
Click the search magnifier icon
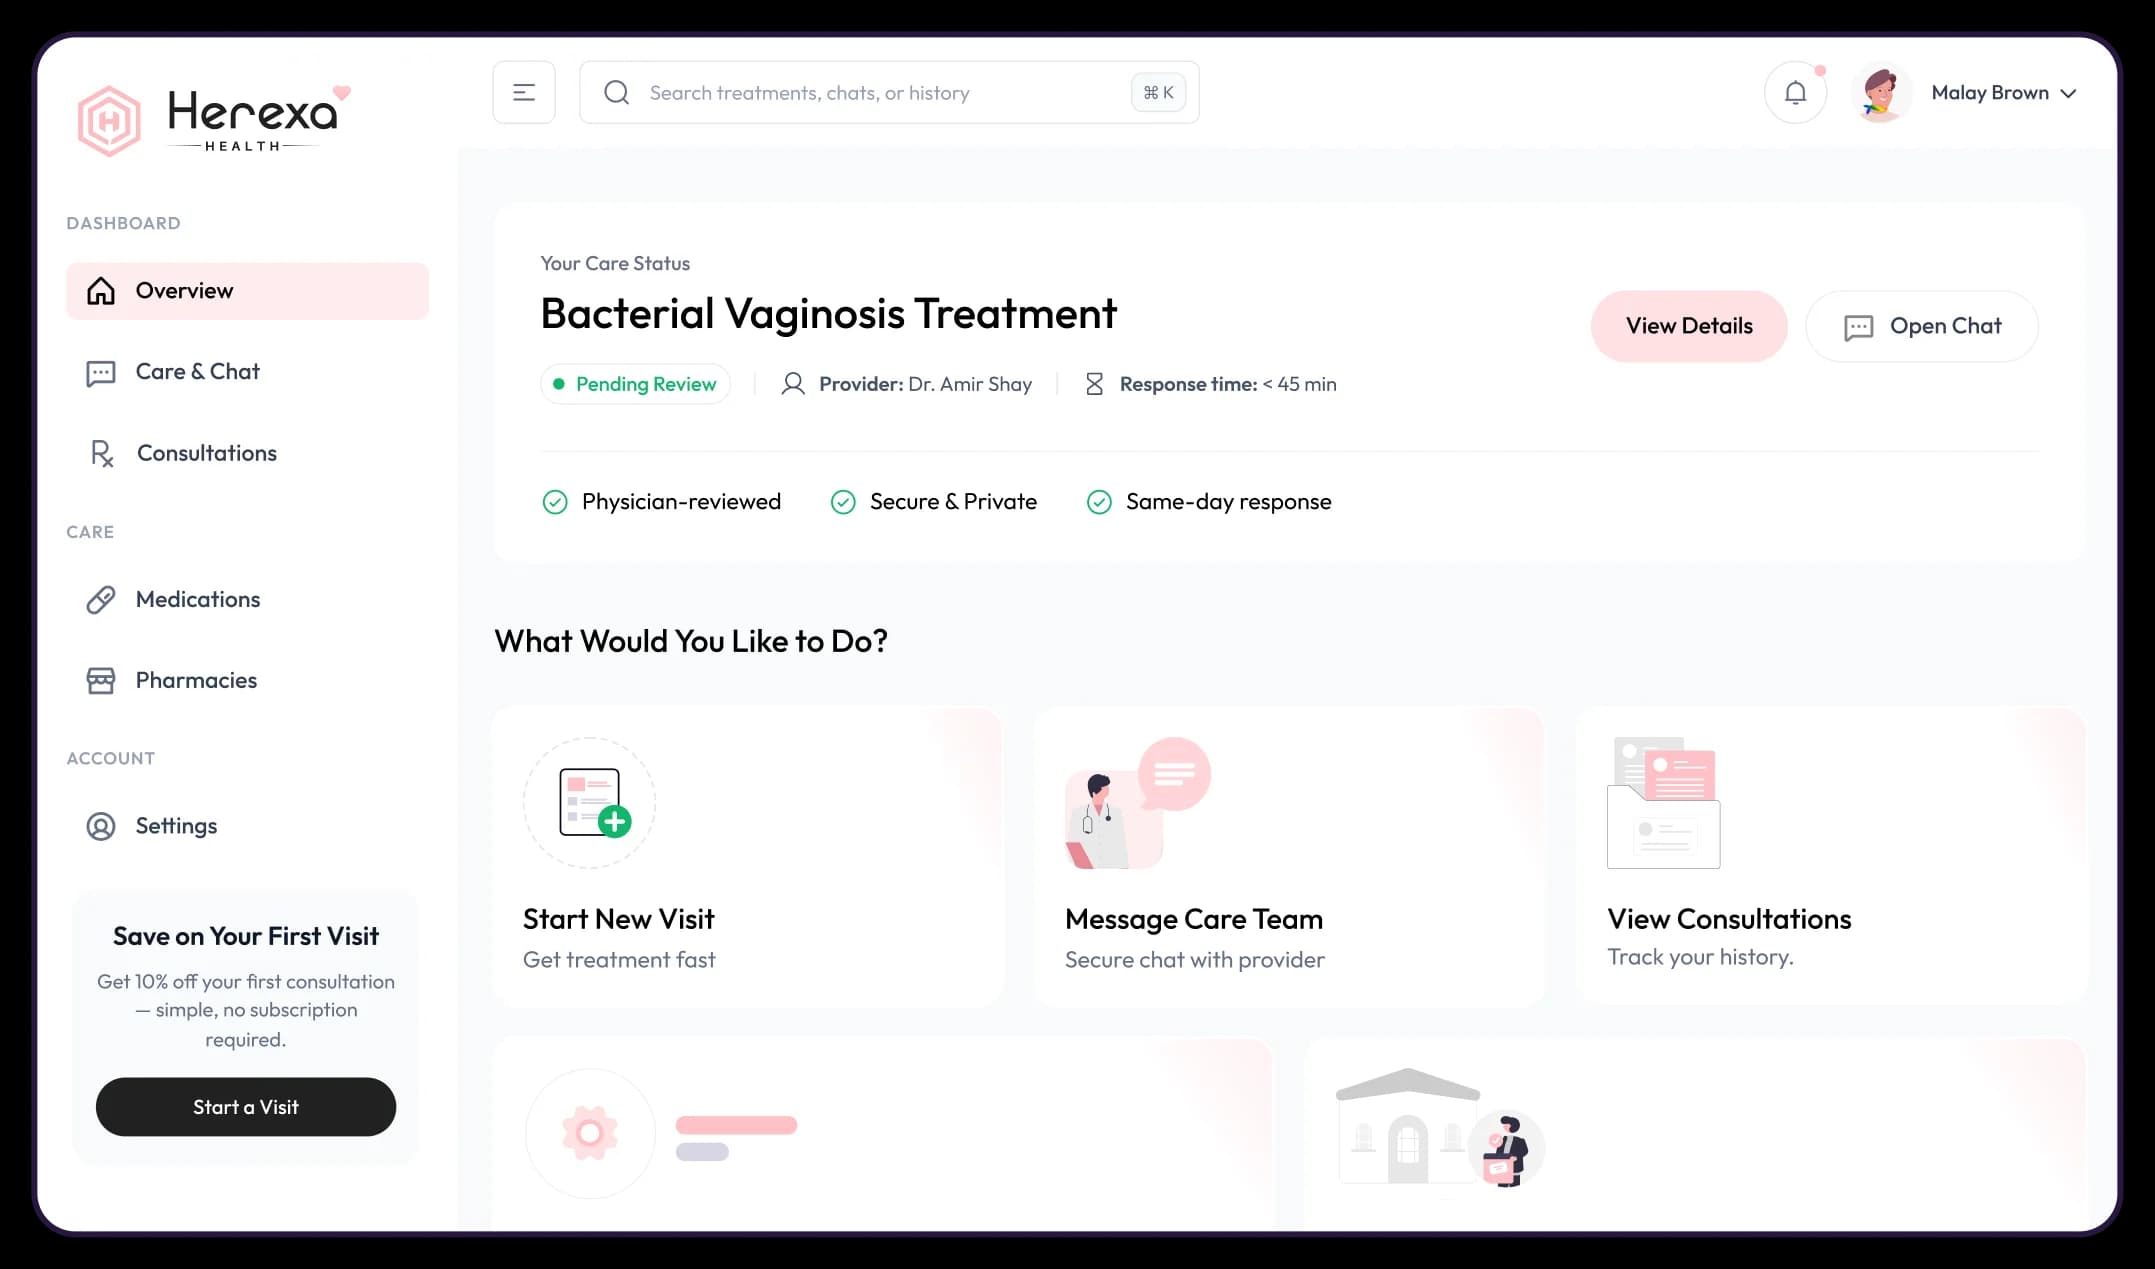(617, 93)
